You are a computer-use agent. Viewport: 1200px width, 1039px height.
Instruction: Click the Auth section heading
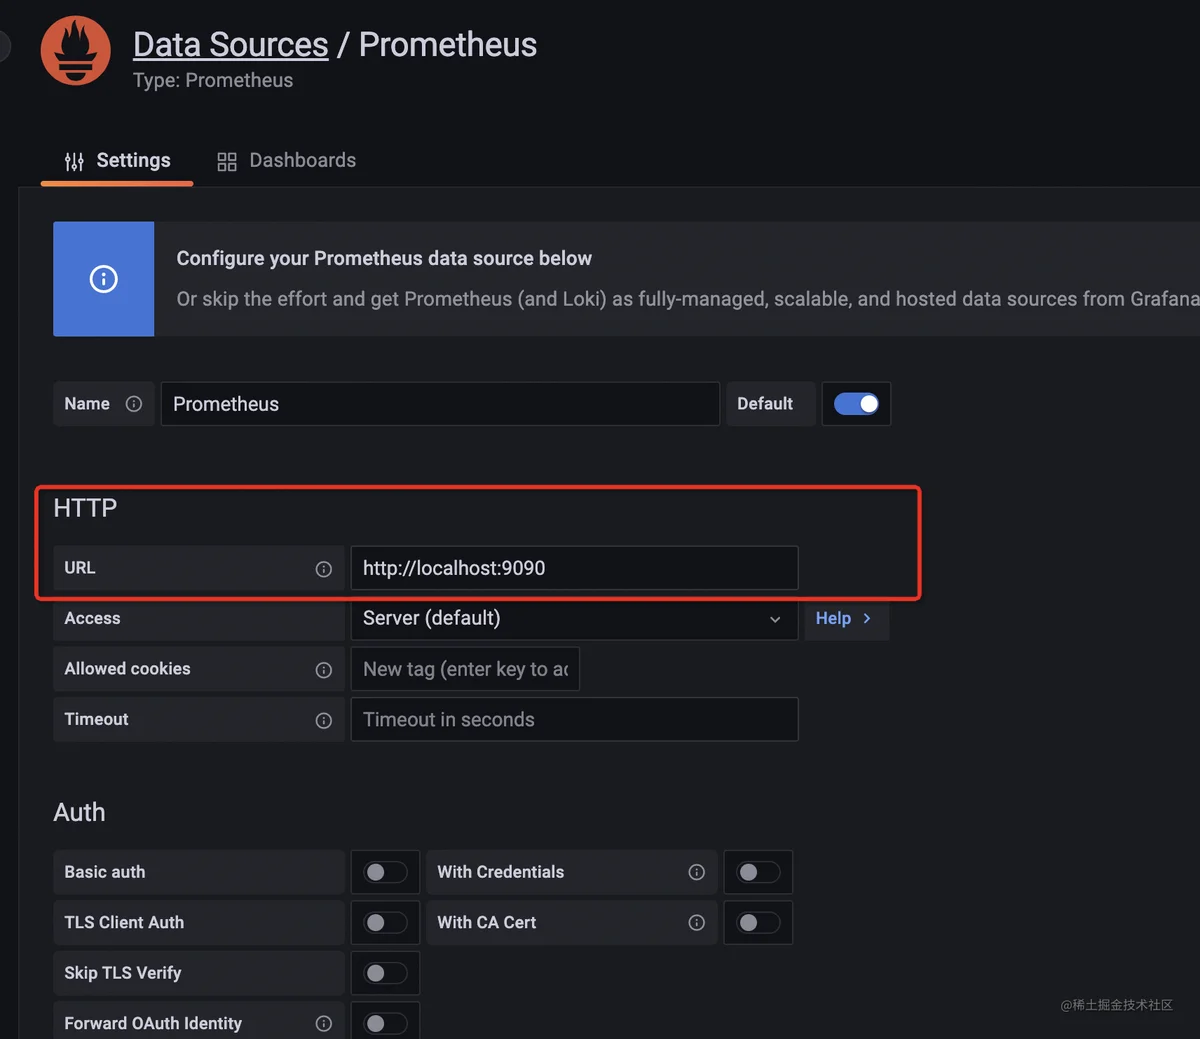[x=79, y=812]
